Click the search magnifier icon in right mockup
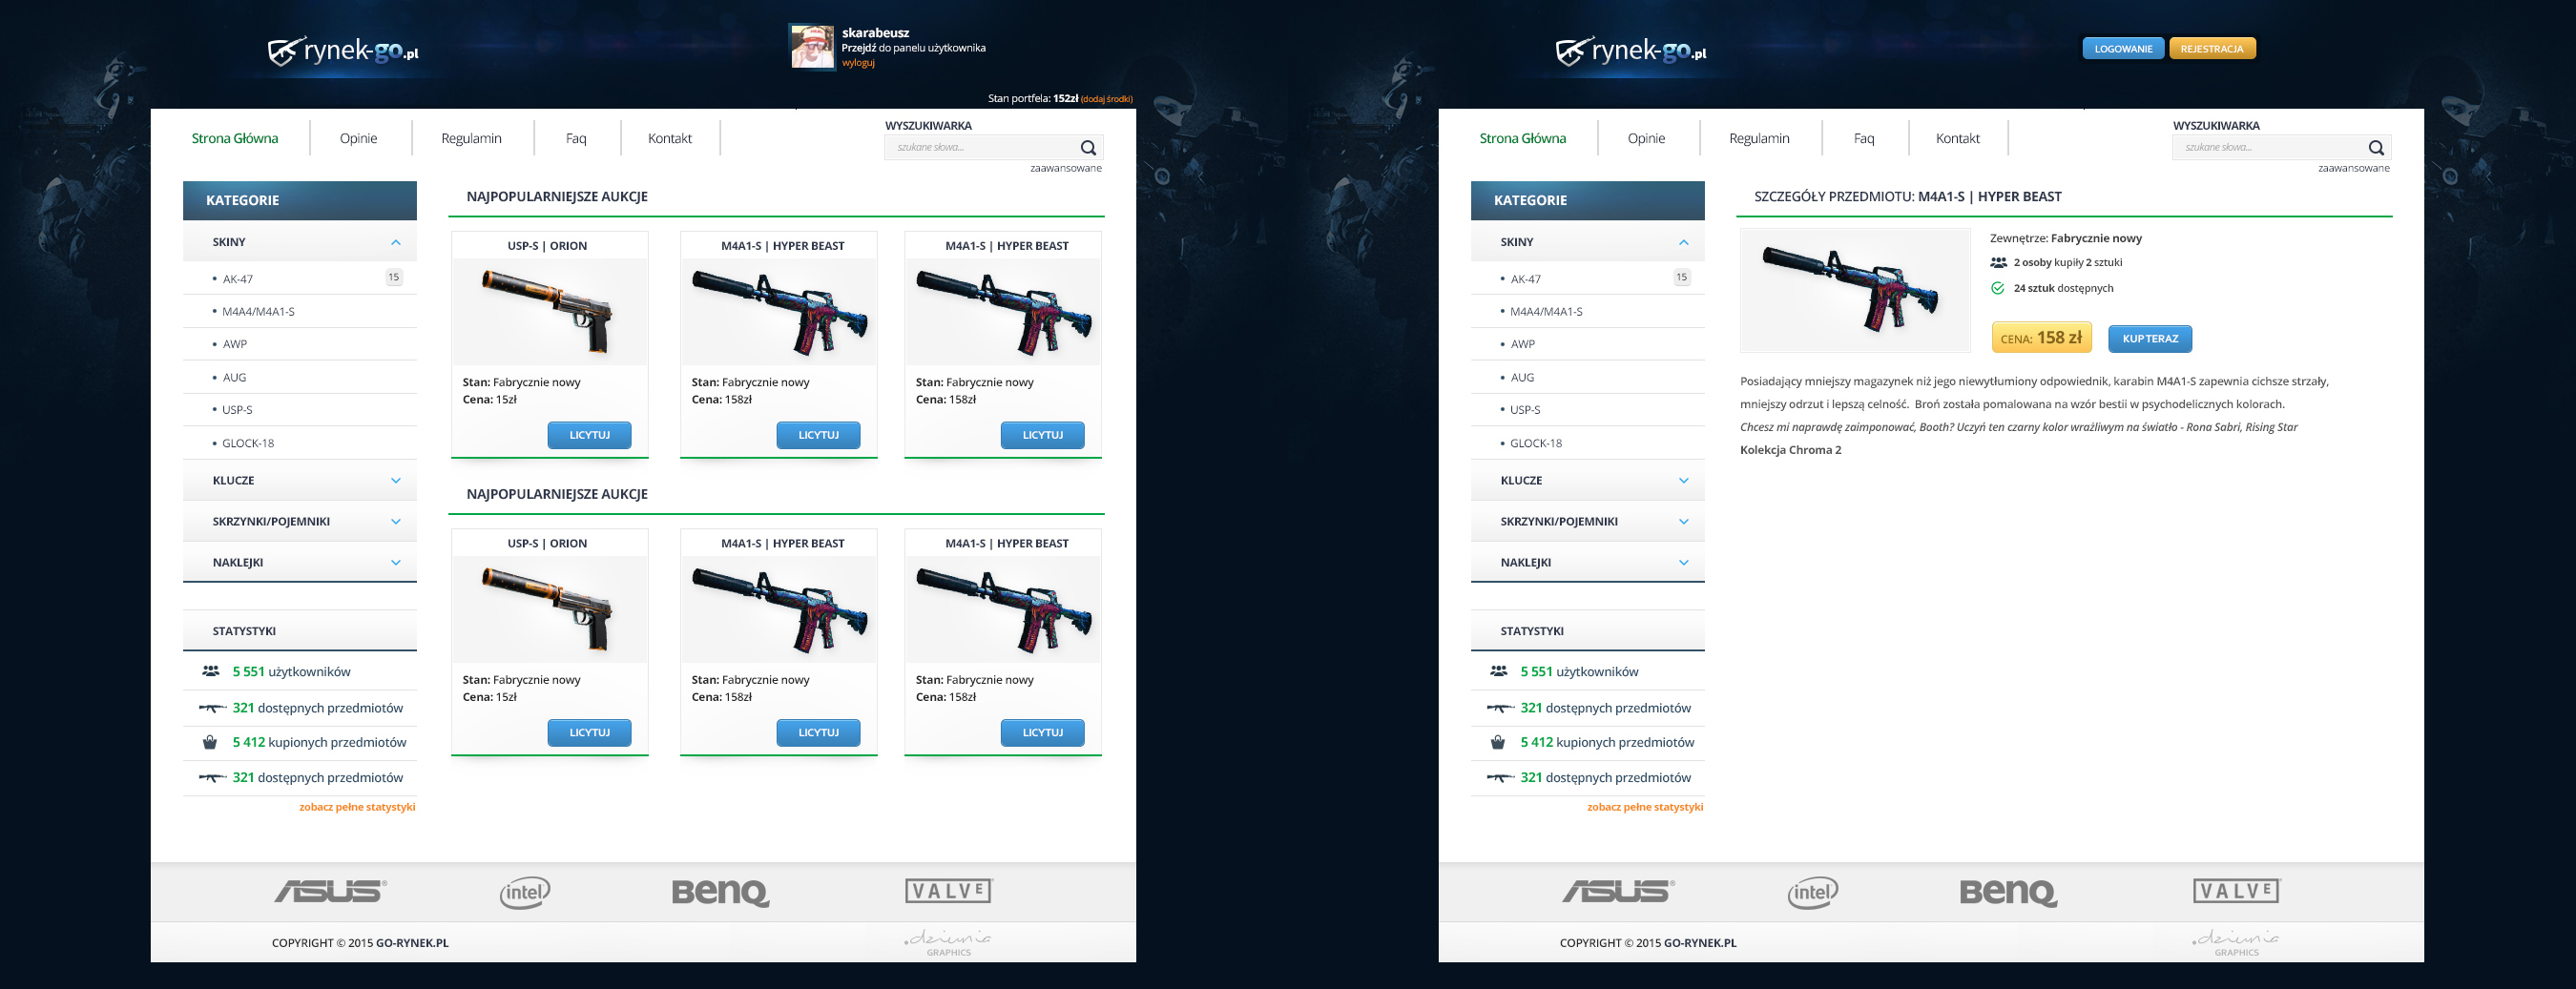2576x989 pixels. 2376,148
